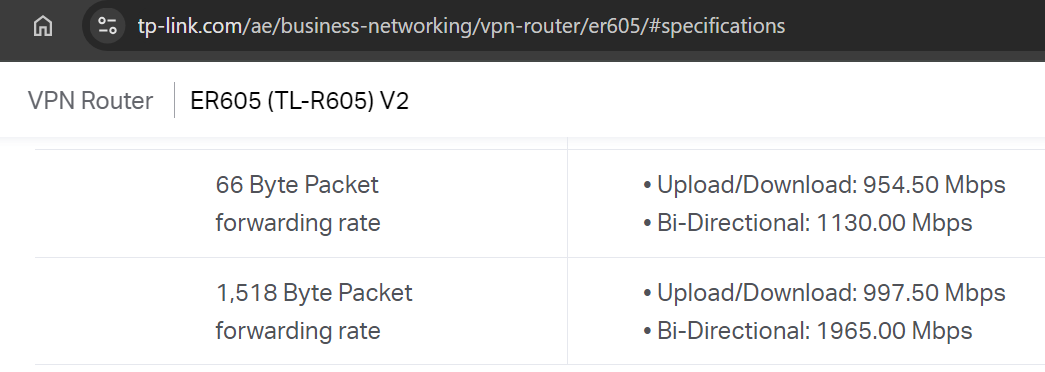
Task: Click the browser Home icon
Action: (43, 26)
